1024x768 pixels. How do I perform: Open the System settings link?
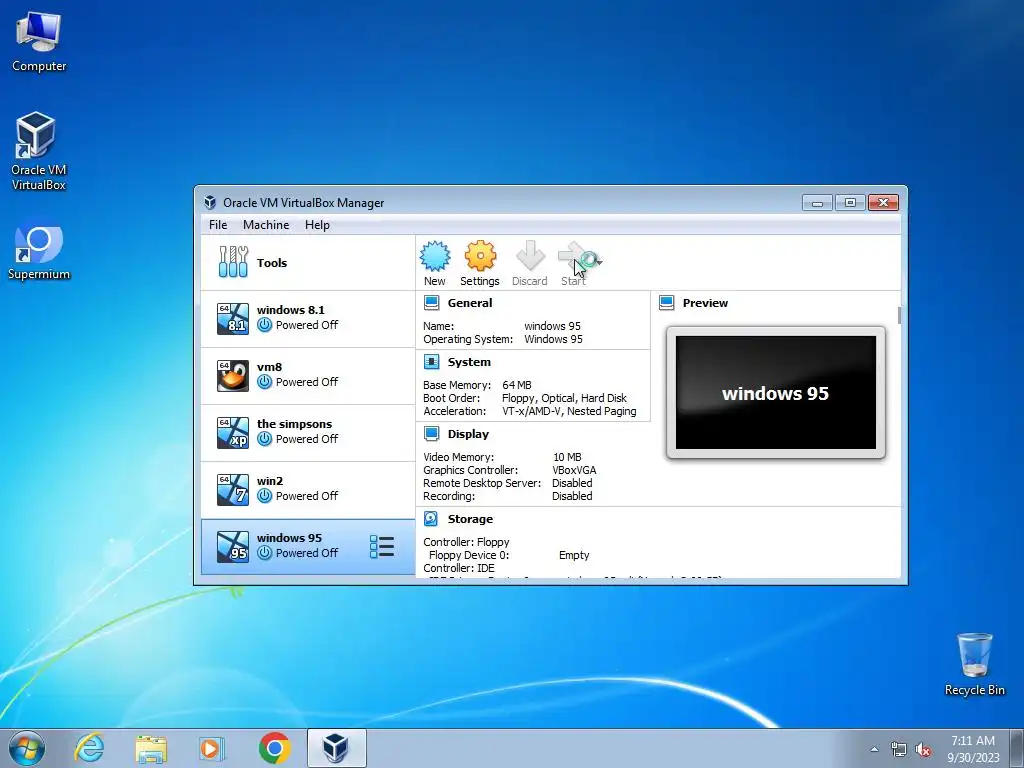click(x=470, y=362)
